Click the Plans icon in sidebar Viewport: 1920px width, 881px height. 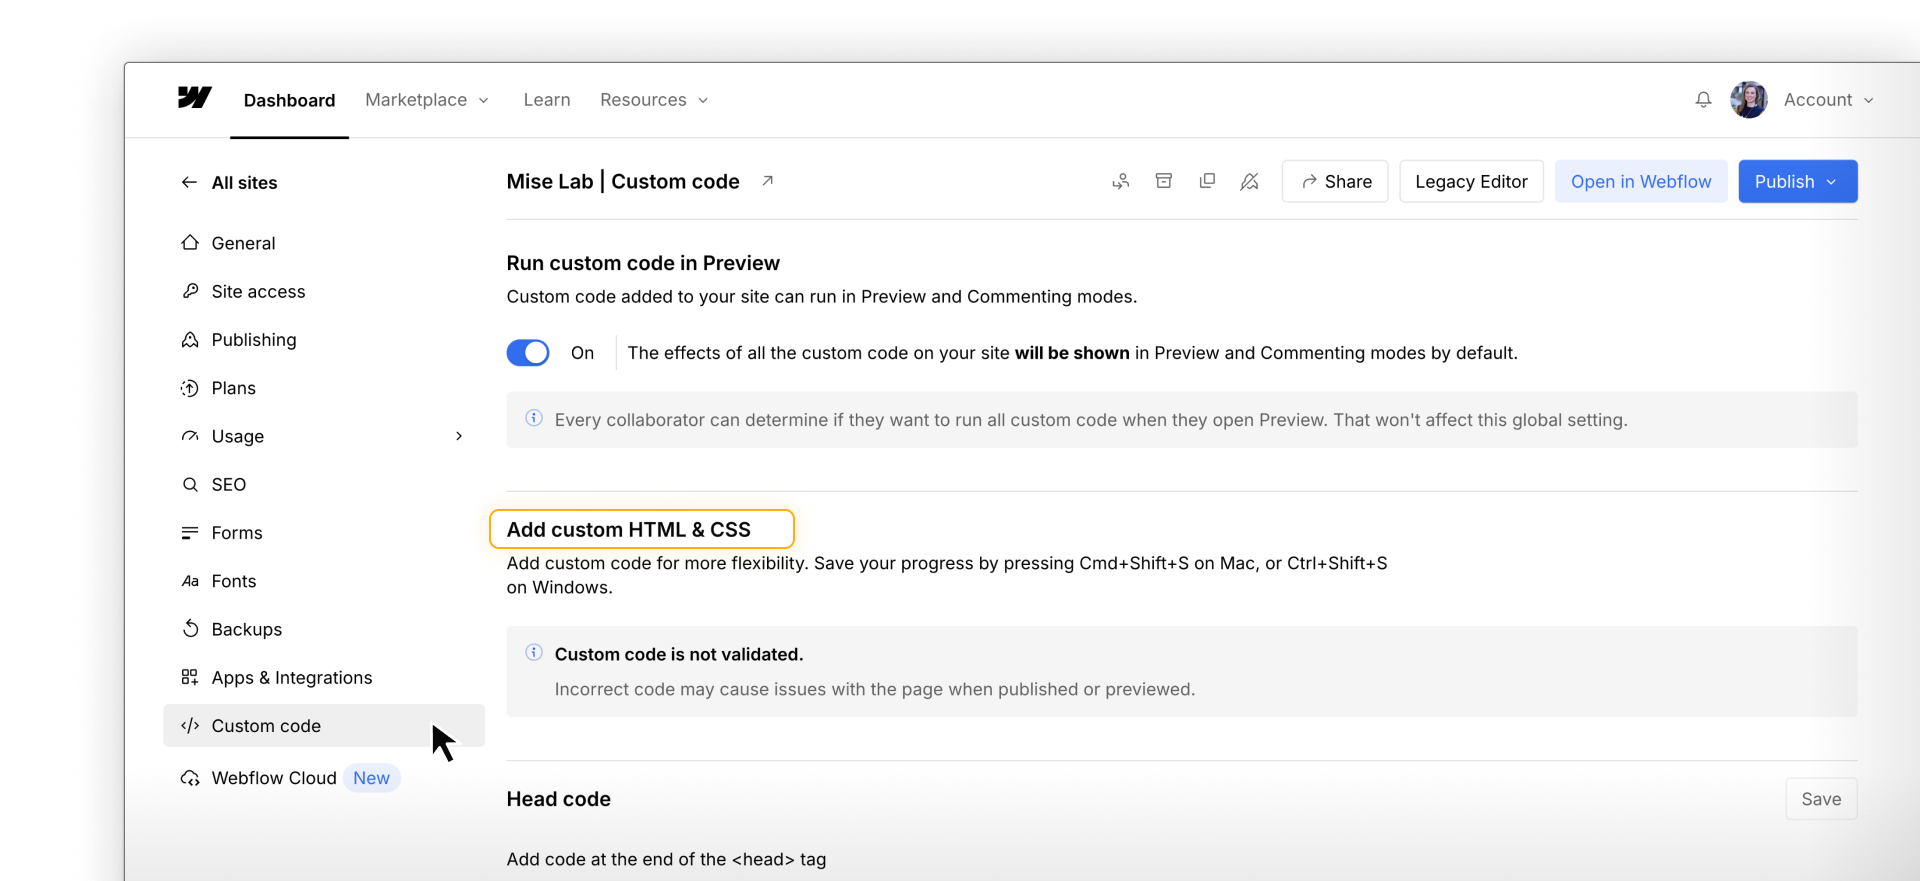[190, 388]
